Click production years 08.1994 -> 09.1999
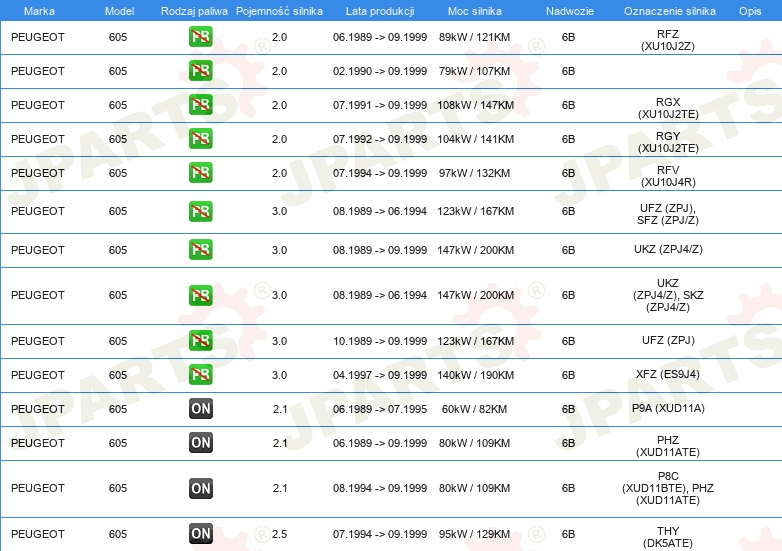This screenshot has width=782, height=551. tap(380, 488)
